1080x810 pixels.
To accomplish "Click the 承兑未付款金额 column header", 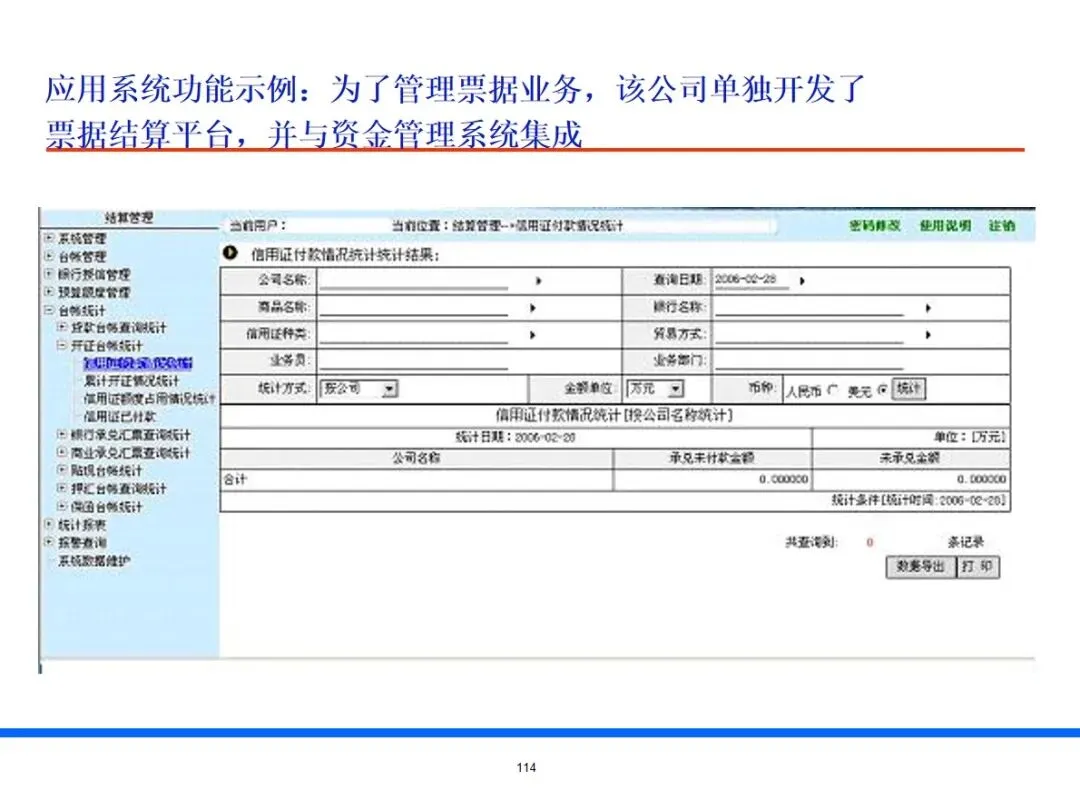I will [x=712, y=458].
